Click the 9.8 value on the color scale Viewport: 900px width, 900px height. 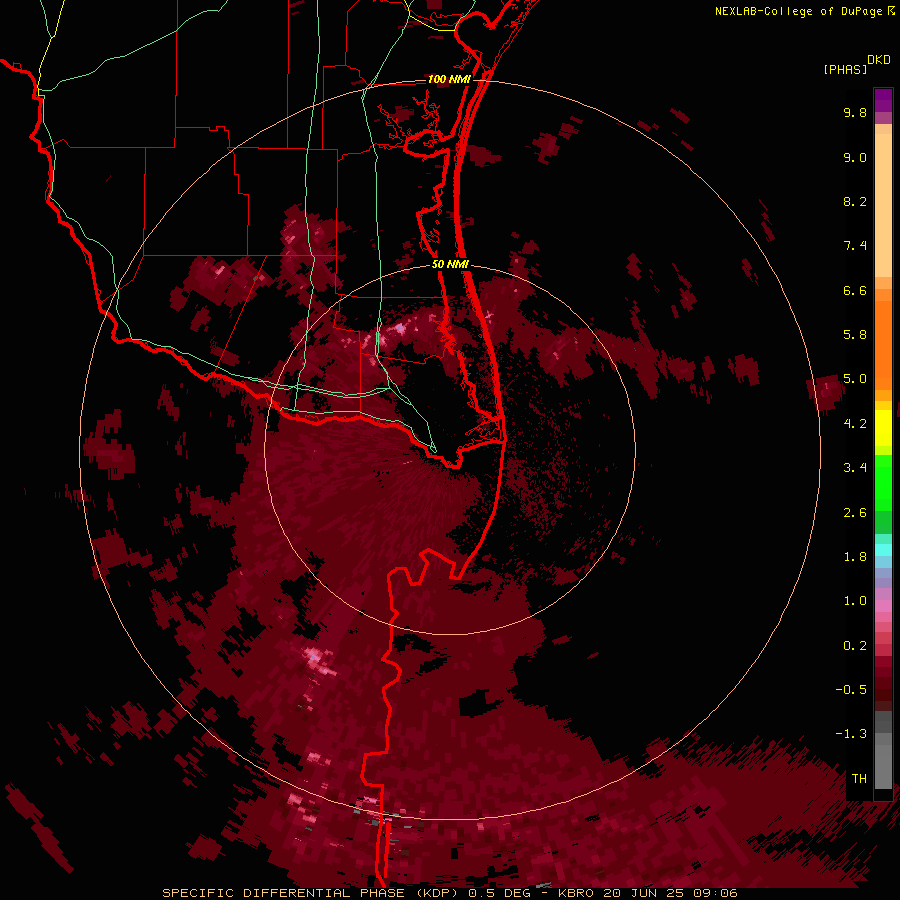(855, 112)
